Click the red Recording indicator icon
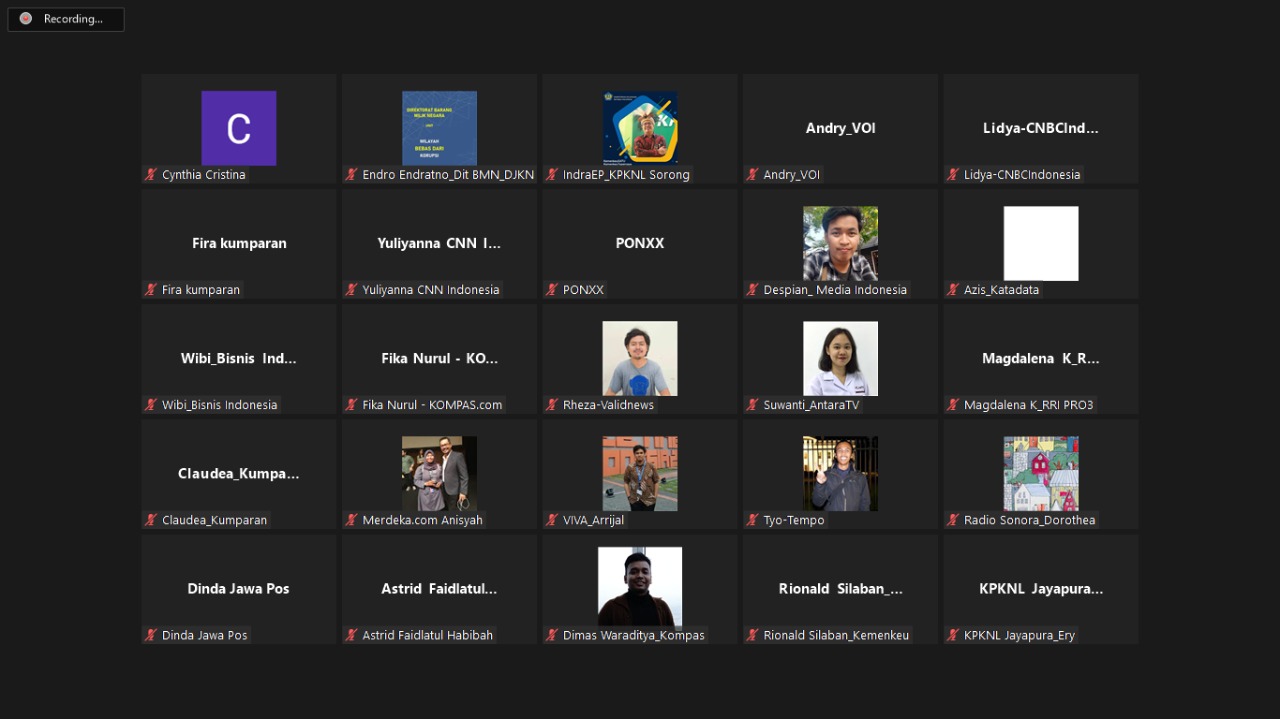This screenshot has width=1280, height=719. pos(26,19)
